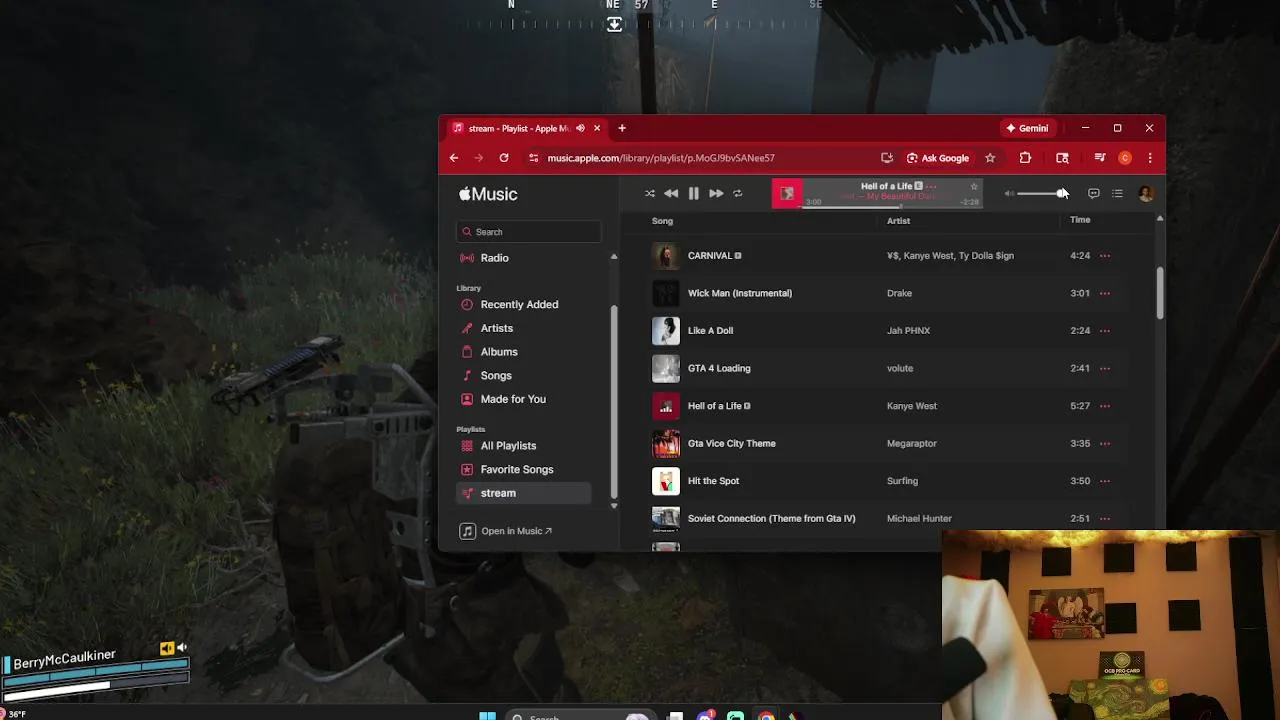Viewport: 1280px width, 720px height.
Task: Click the Song column header
Action: click(662, 220)
